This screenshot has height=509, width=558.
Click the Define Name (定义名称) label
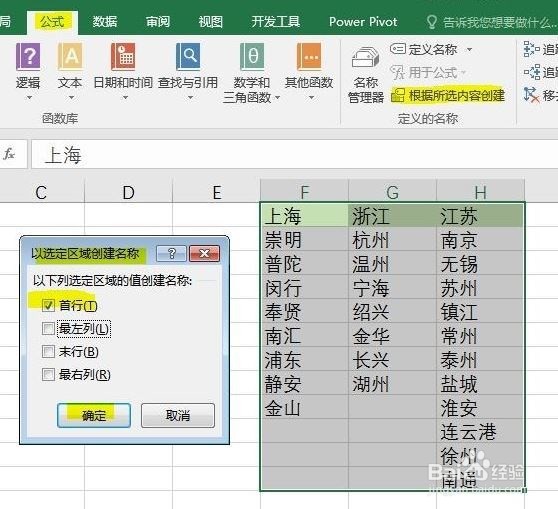433,49
